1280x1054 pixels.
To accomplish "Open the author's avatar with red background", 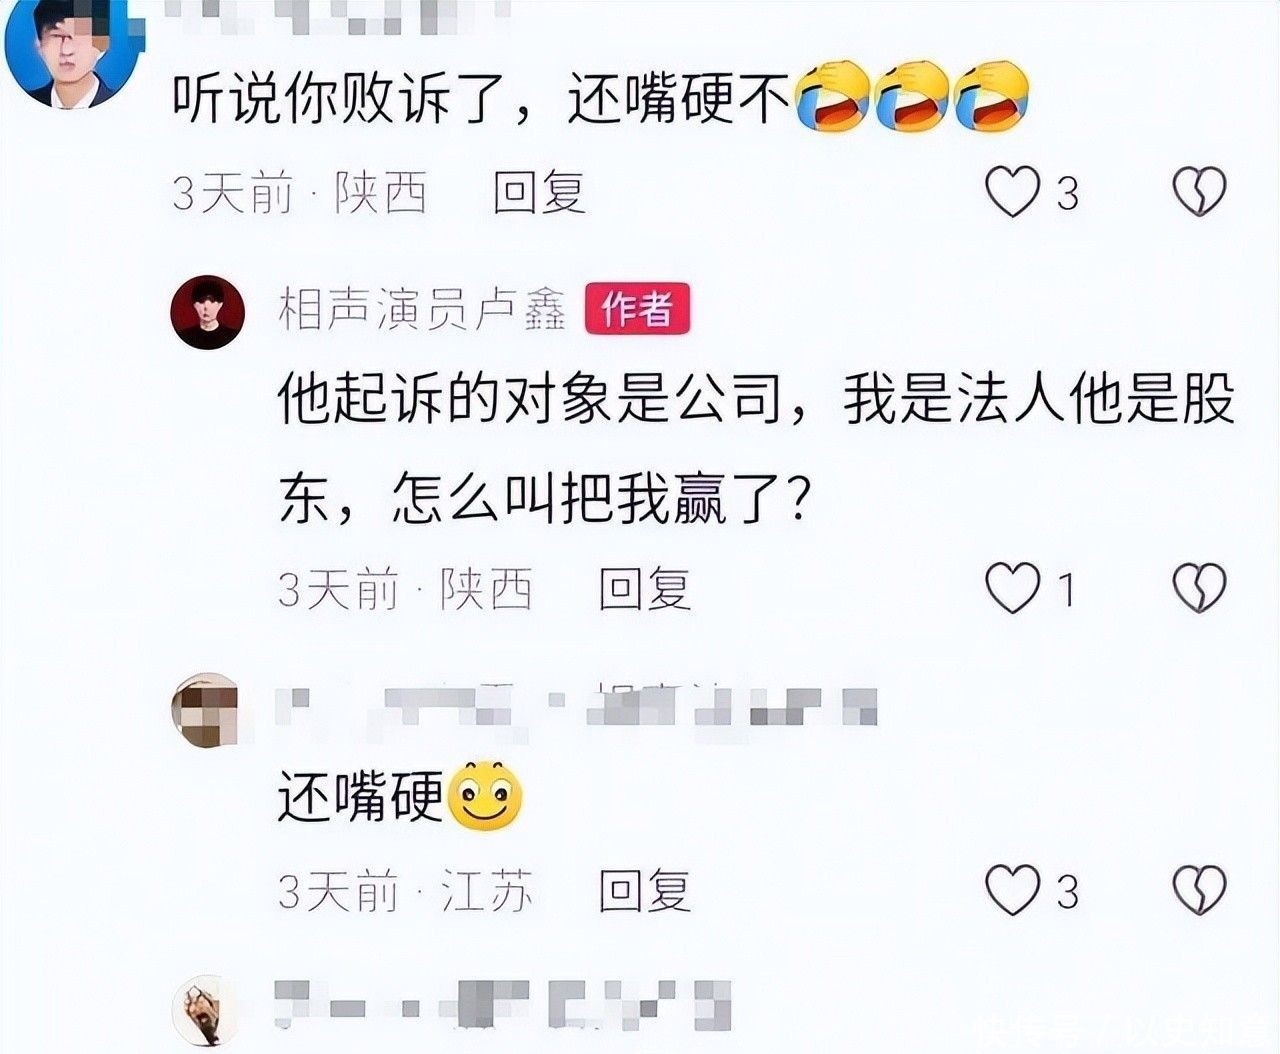I will pyautogui.click(x=208, y=312).
